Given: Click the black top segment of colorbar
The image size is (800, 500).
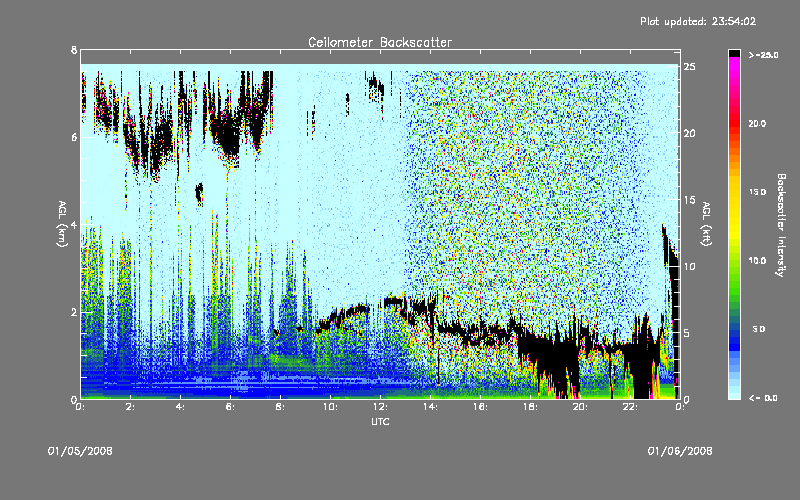Looking at the screenshot, I should 734,53.
